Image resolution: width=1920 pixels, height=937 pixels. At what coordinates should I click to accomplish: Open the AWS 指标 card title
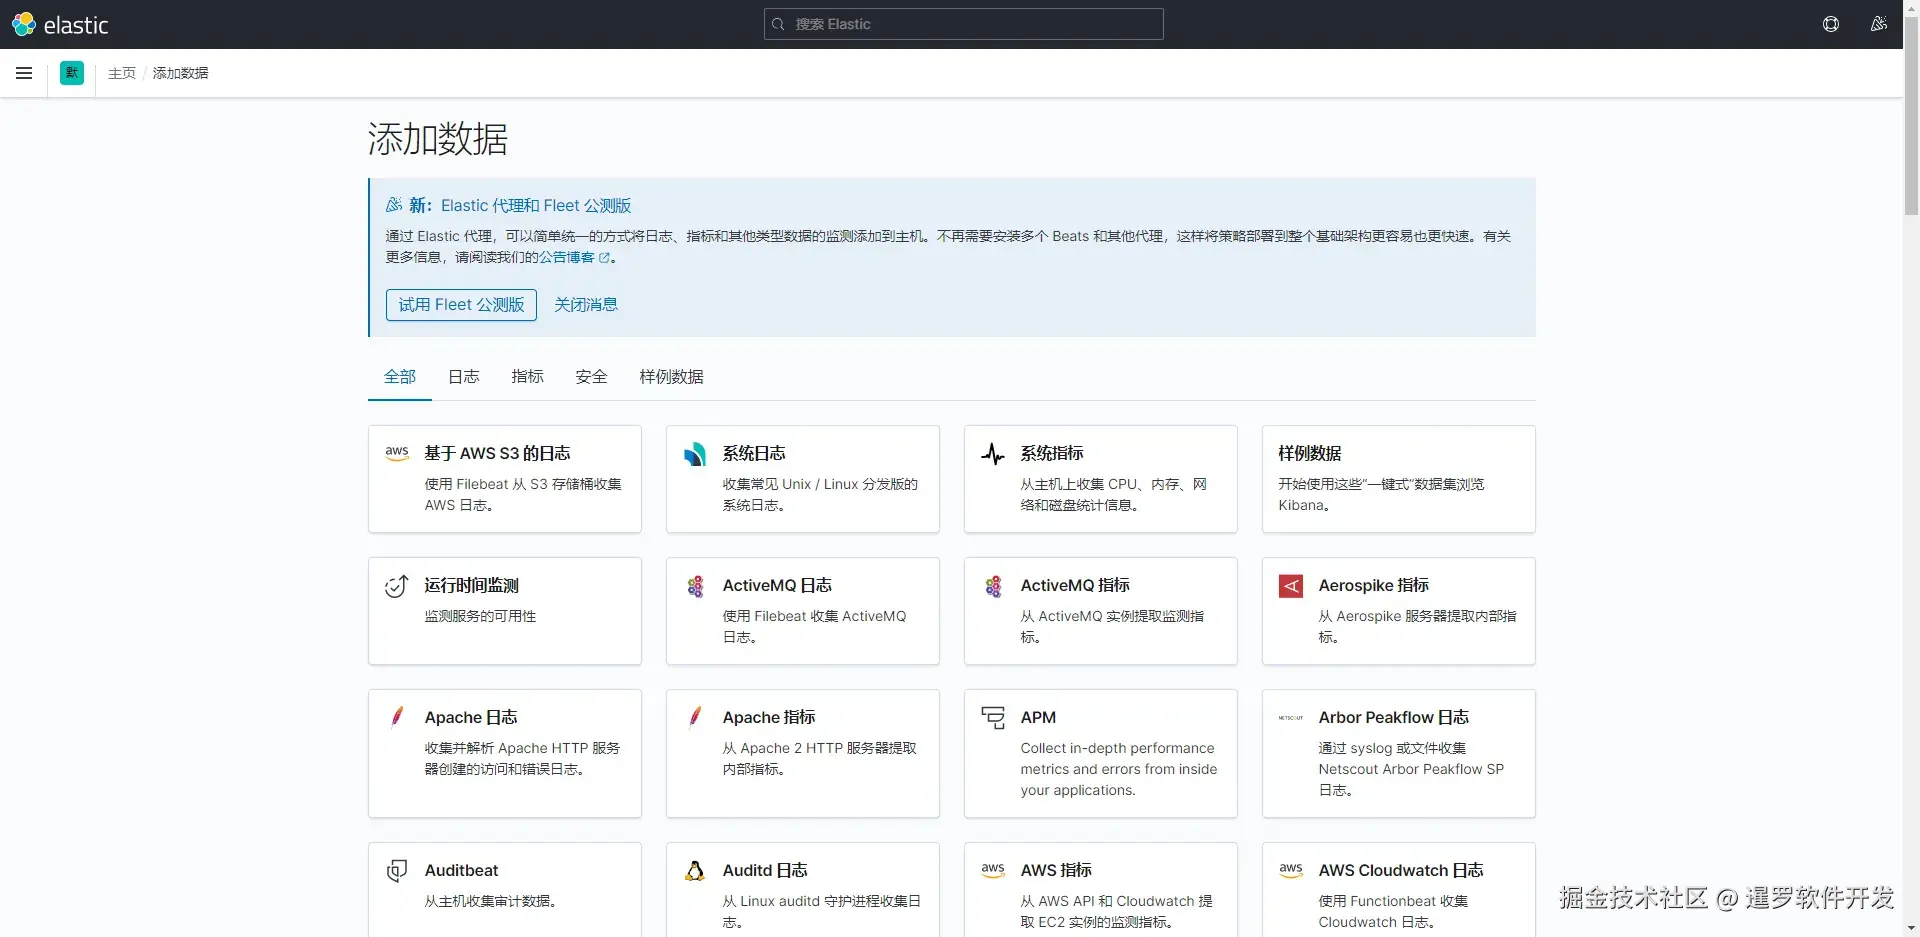pos(1057,871)
